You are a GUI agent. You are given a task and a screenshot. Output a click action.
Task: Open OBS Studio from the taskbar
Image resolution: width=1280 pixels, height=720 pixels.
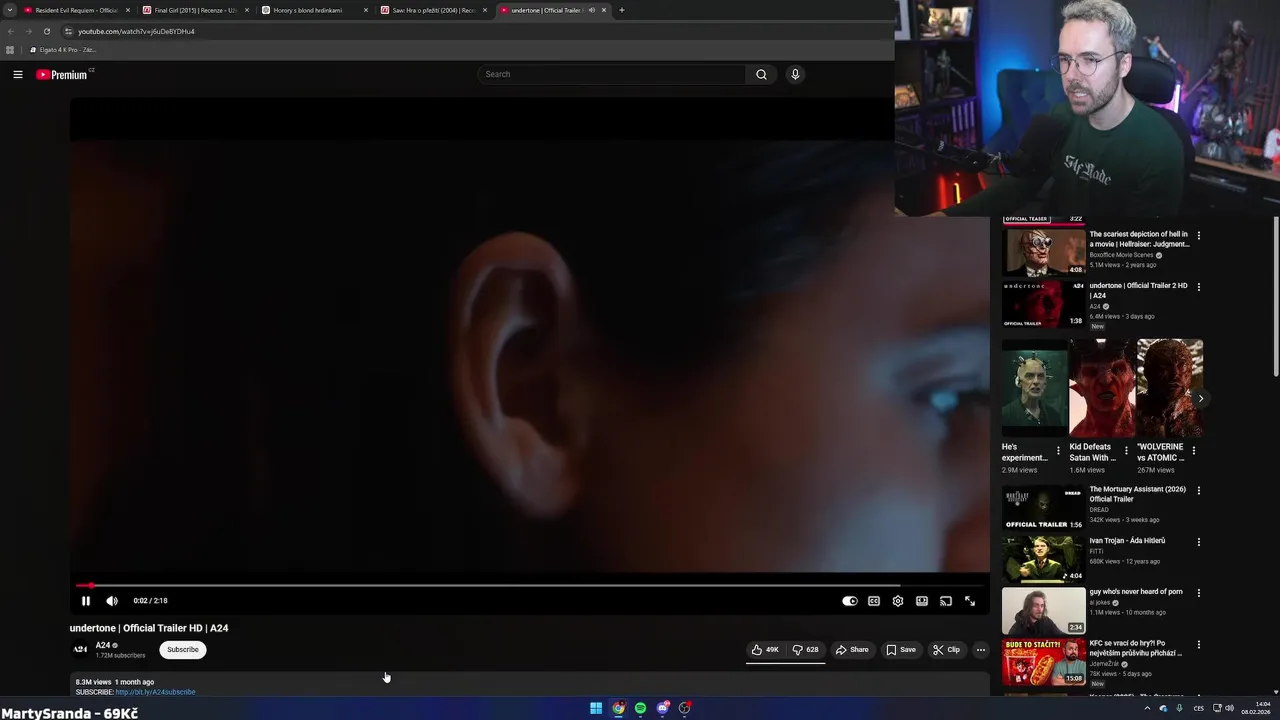[x=684, y=708]
